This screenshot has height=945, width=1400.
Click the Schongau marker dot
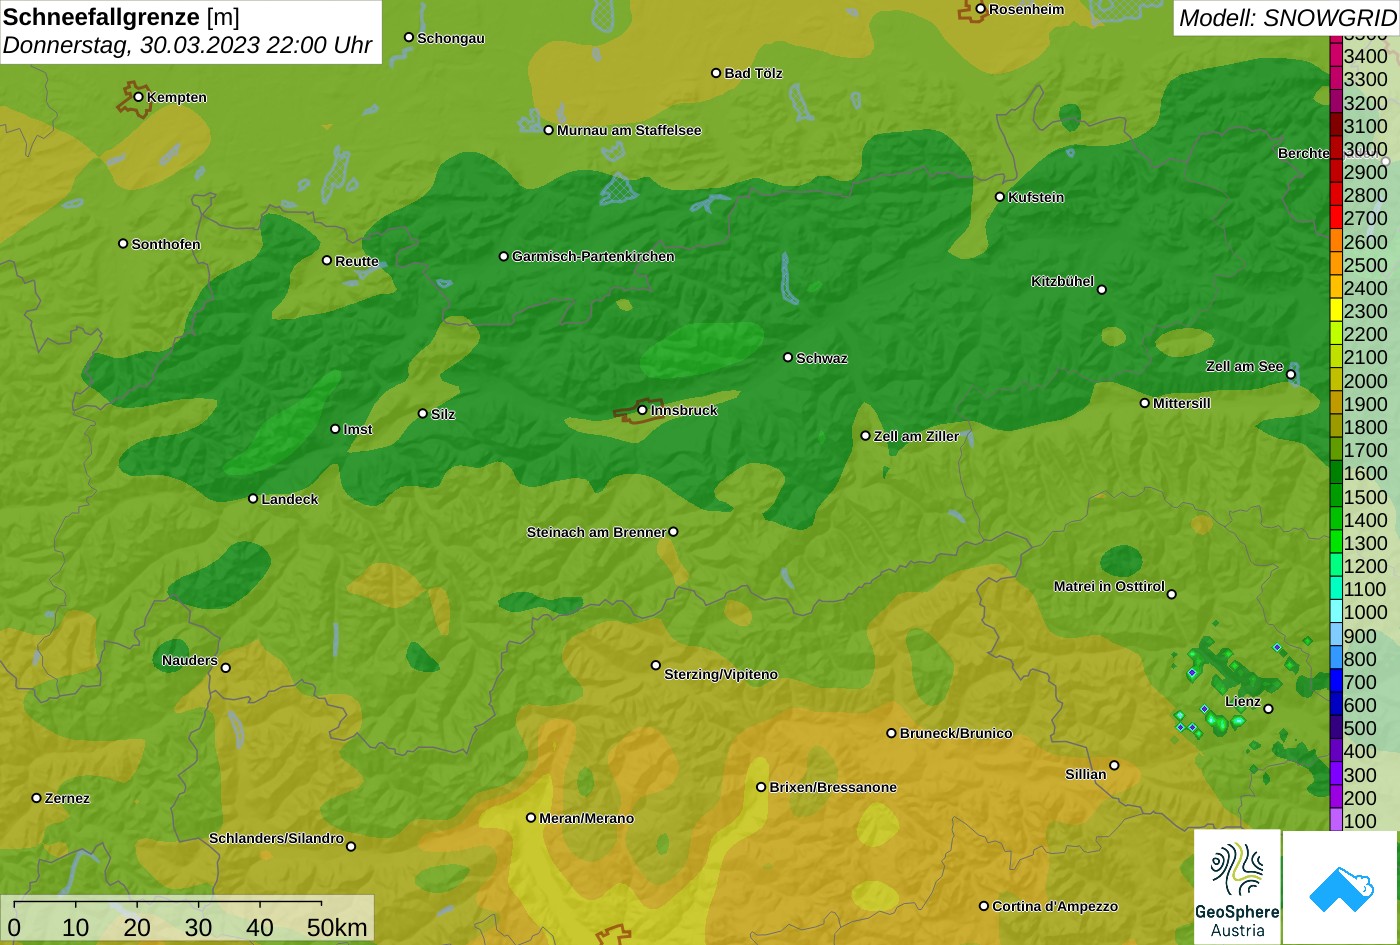[x=409, y=37]
